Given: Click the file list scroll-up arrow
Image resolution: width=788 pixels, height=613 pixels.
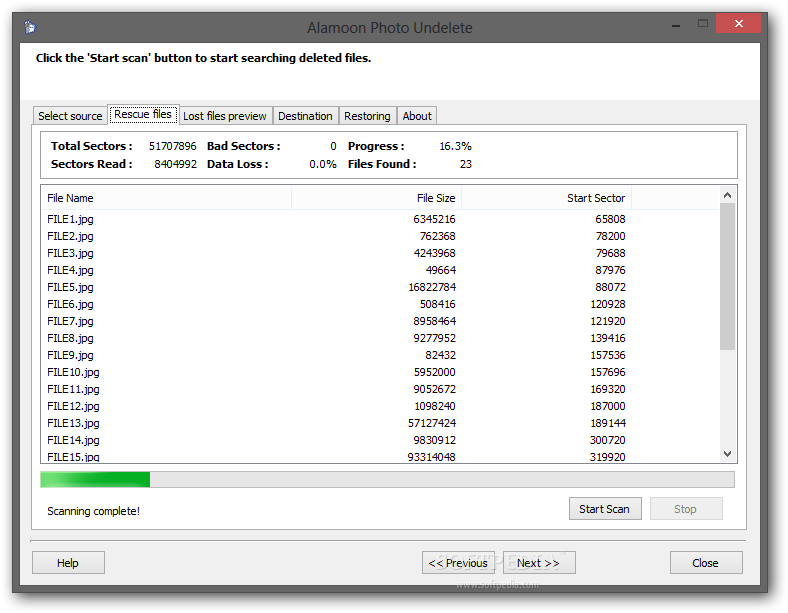Looking at the screenshot, I should [727, 195].
